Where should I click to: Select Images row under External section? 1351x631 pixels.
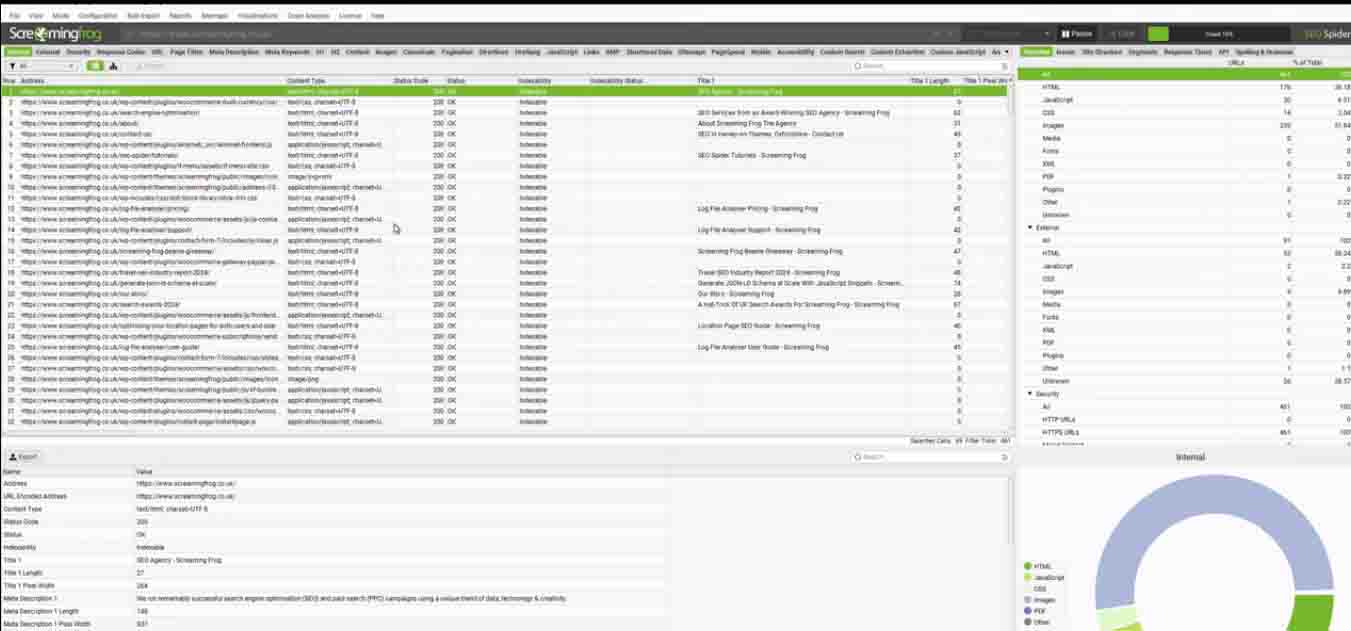[x=1185, y=292]
